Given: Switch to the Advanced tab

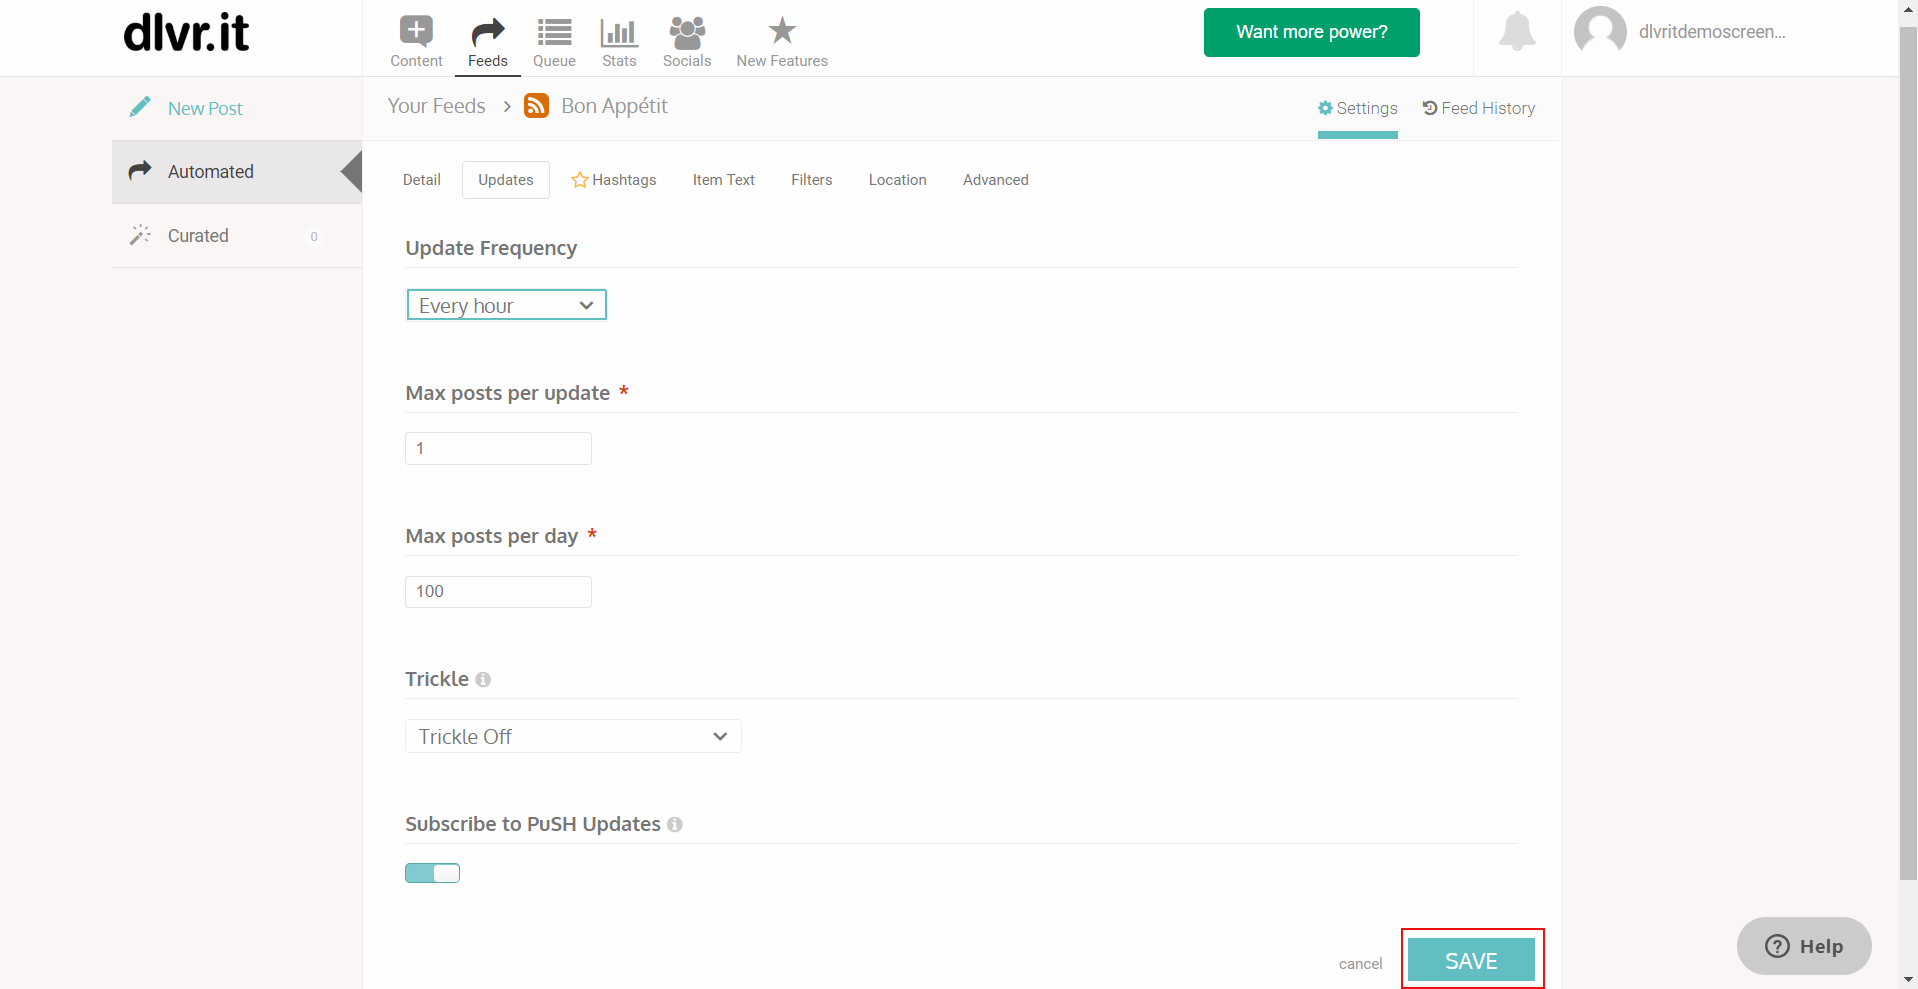Looking at the screenshot, I should (996, 180).
